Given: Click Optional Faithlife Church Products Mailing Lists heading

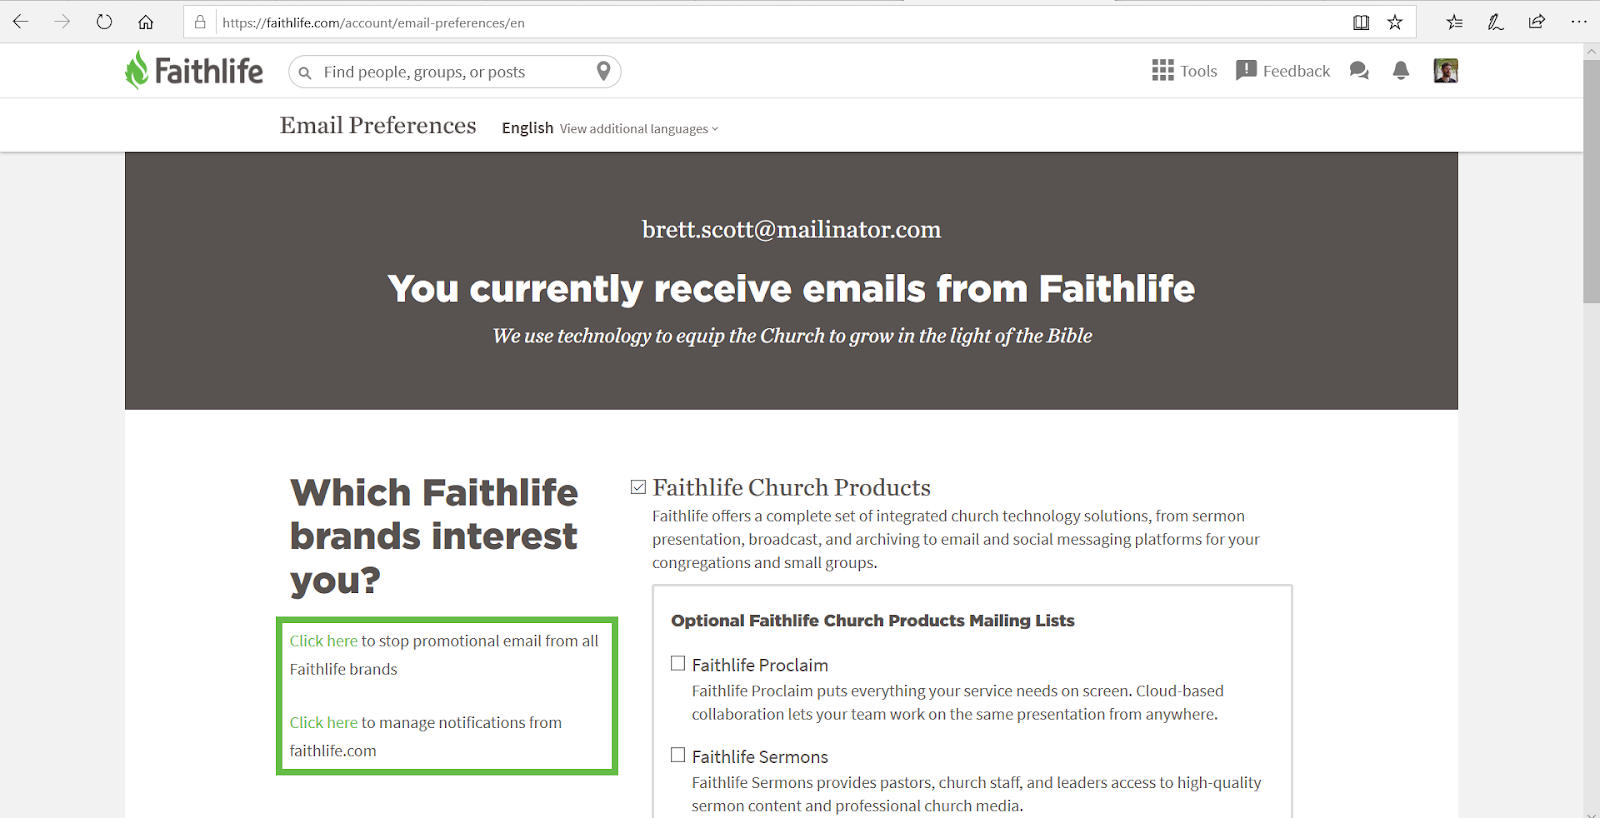Looking at the screenshot, I should pyautogui.click(x=872, y=620).
